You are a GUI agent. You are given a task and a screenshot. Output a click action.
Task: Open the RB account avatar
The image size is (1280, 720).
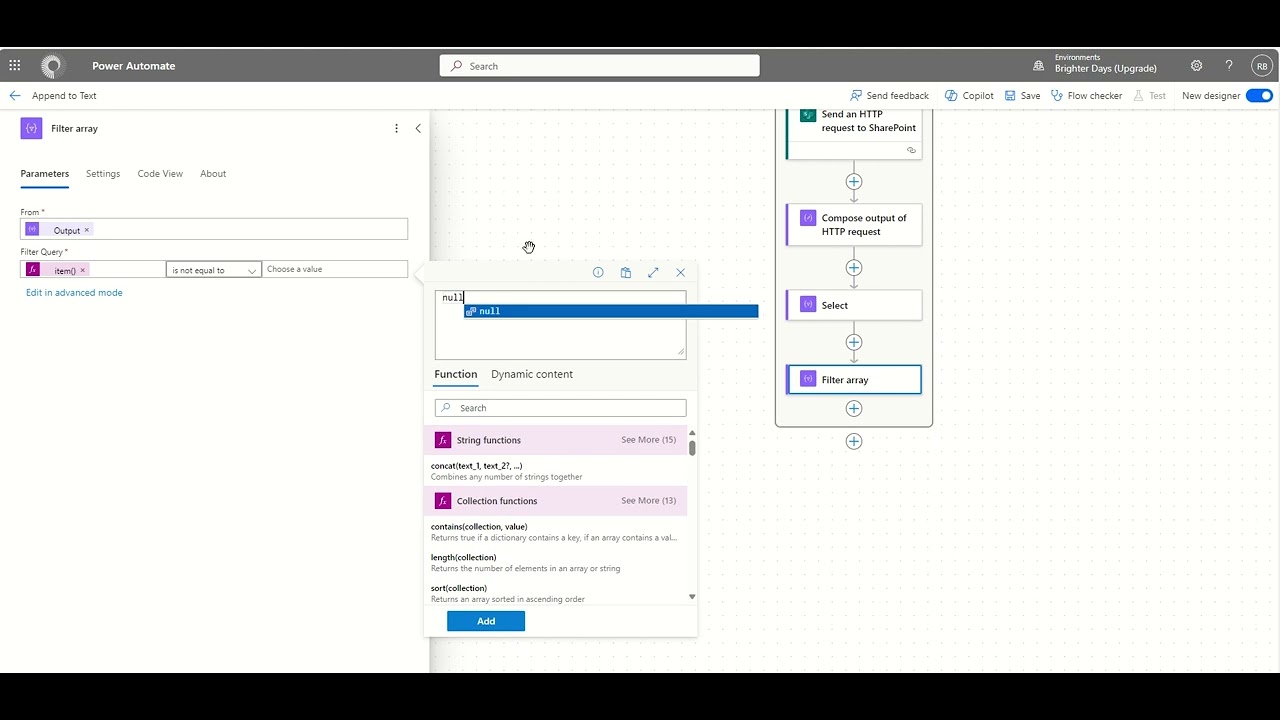(1262, 66)
